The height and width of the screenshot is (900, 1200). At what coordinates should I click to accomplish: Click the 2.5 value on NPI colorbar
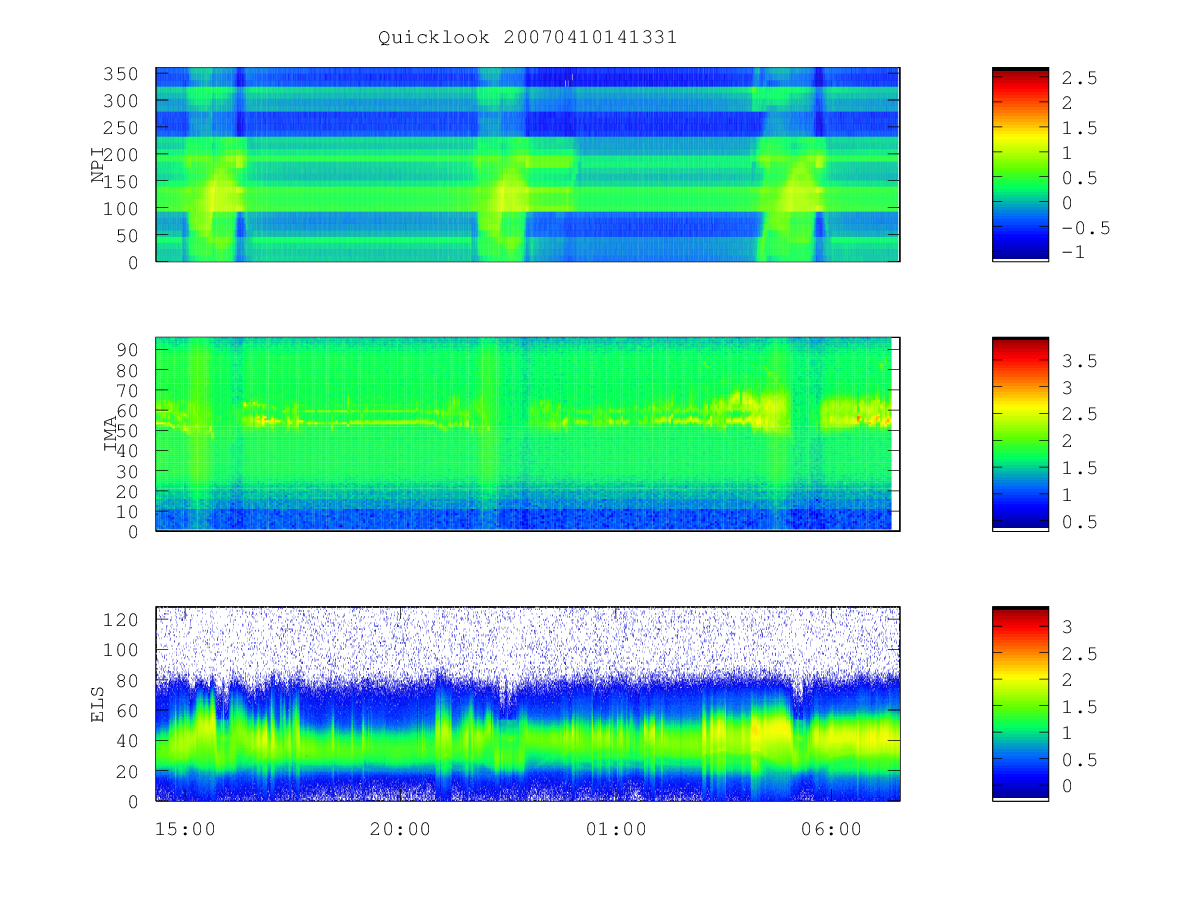pyautogui.click(x=1082, y=78)
